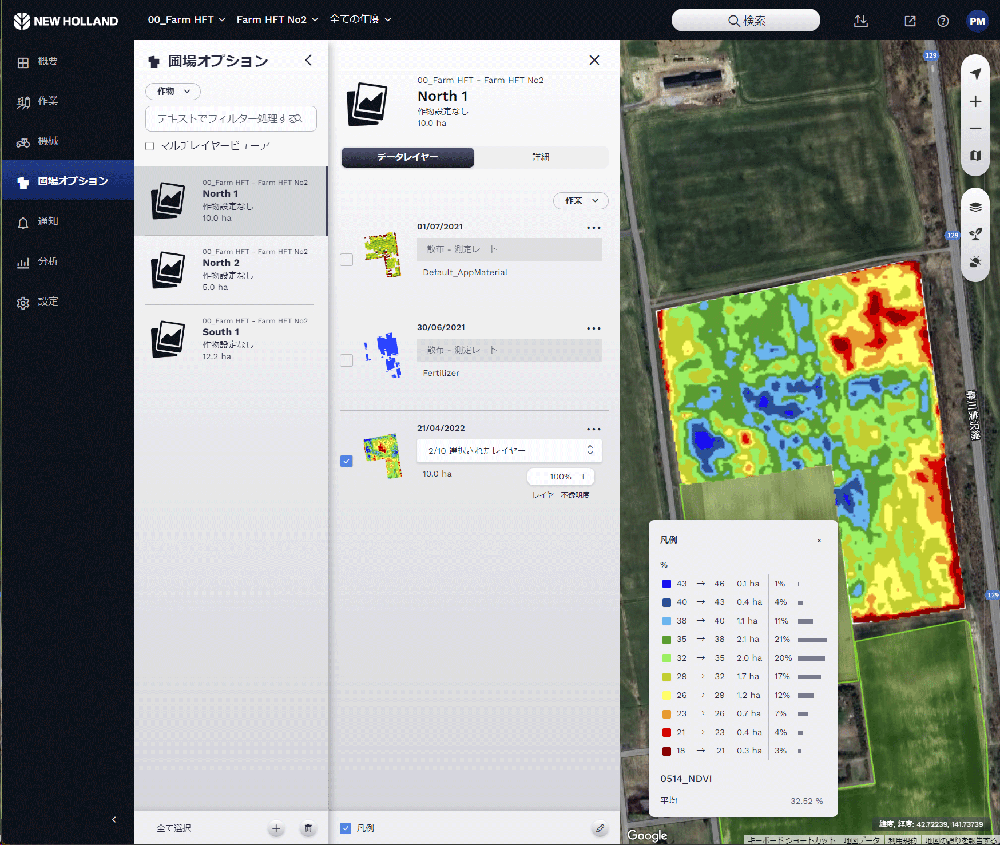
Task: Click the plant crop icon on map toolbar
Action: point(975,234)
